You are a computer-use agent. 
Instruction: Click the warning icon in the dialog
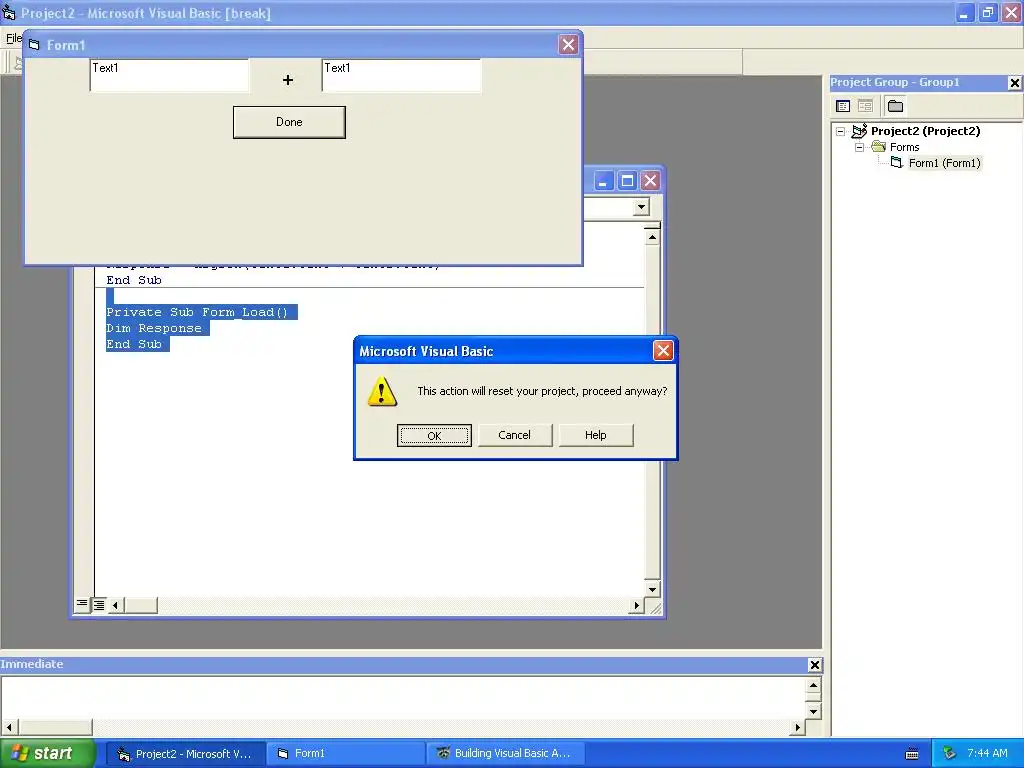pos(382,391)
